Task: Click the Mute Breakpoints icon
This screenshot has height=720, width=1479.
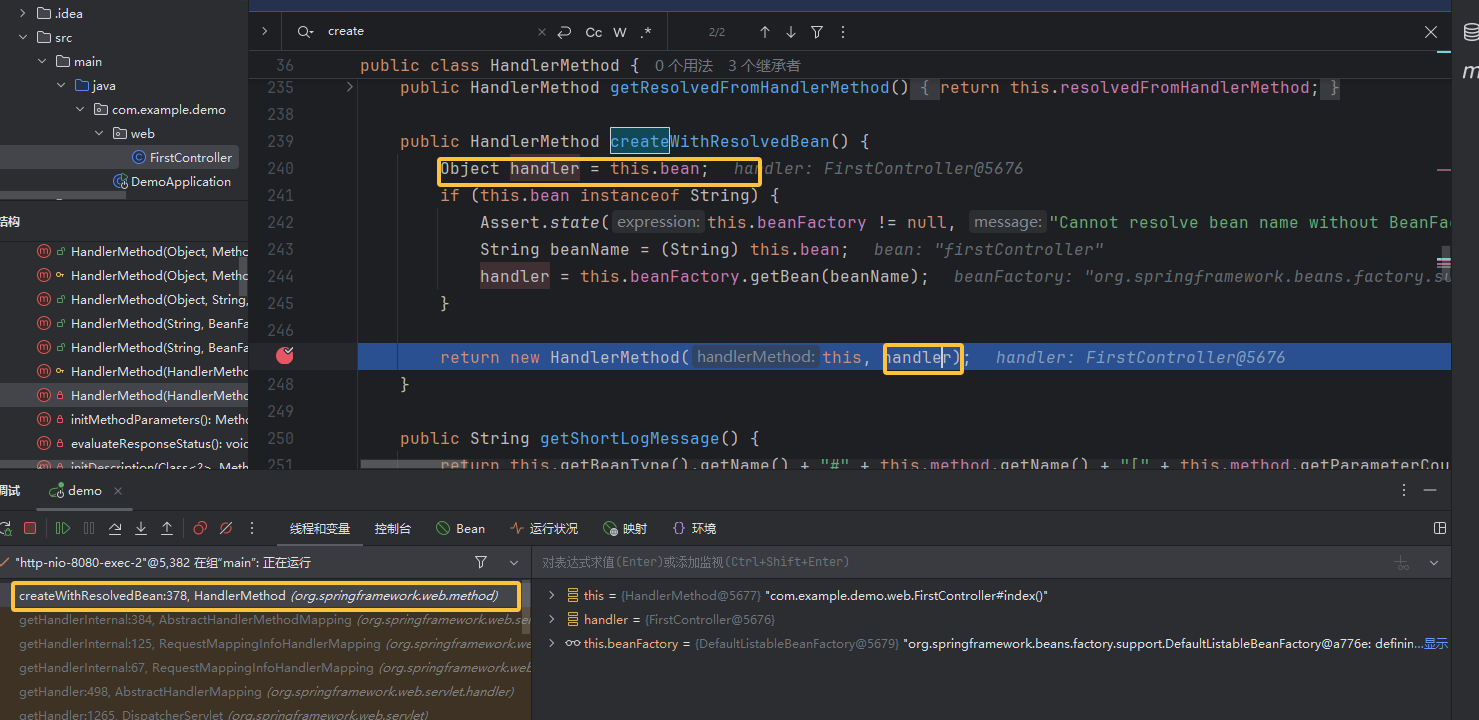Action: [x=226, y=528]
